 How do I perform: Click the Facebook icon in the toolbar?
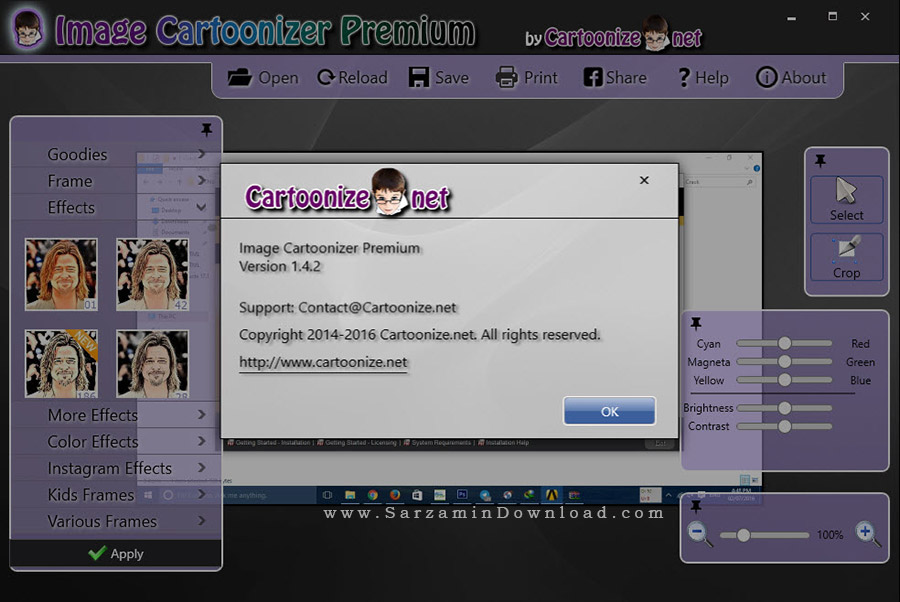click(593, 77)
